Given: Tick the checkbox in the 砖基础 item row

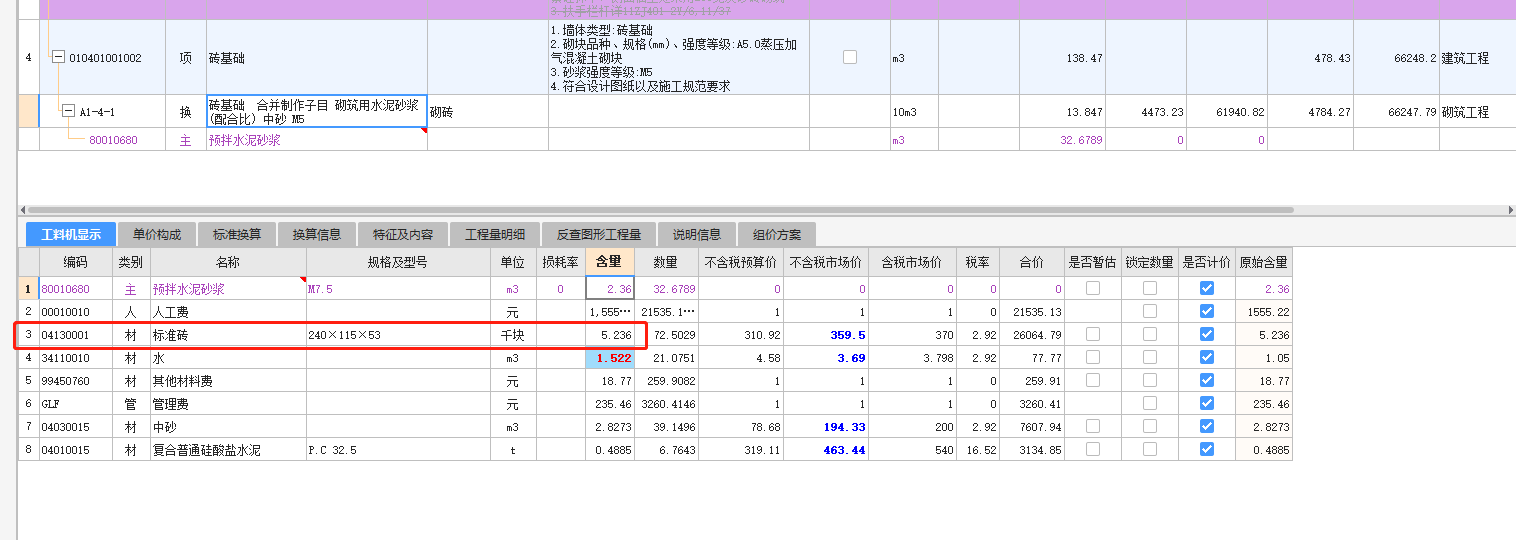Looking at the screenshot, I should click(850, 57).
